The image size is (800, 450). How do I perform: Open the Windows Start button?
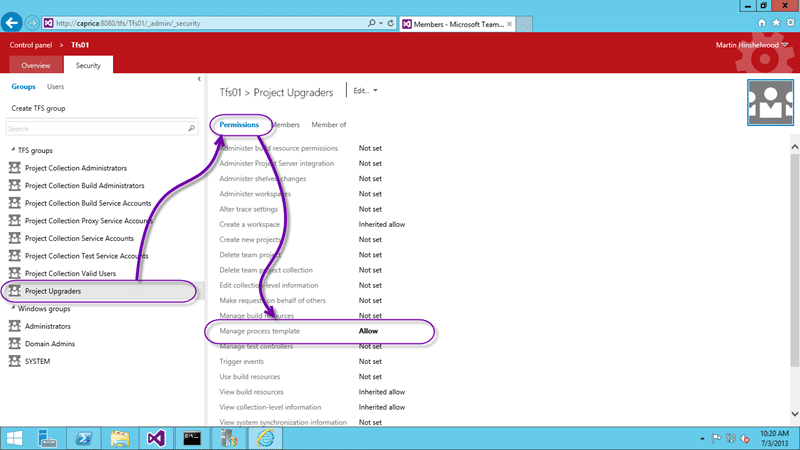click(x=15, y=438)
